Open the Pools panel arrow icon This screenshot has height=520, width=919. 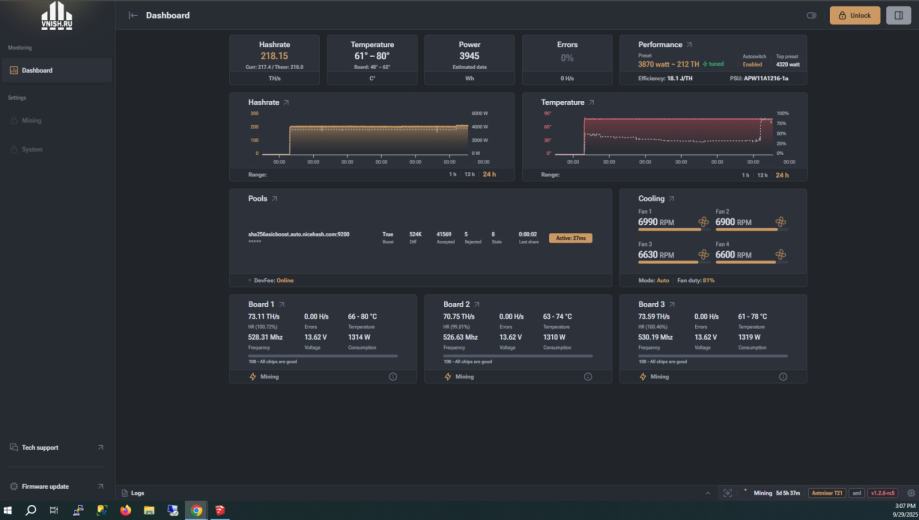274,199
